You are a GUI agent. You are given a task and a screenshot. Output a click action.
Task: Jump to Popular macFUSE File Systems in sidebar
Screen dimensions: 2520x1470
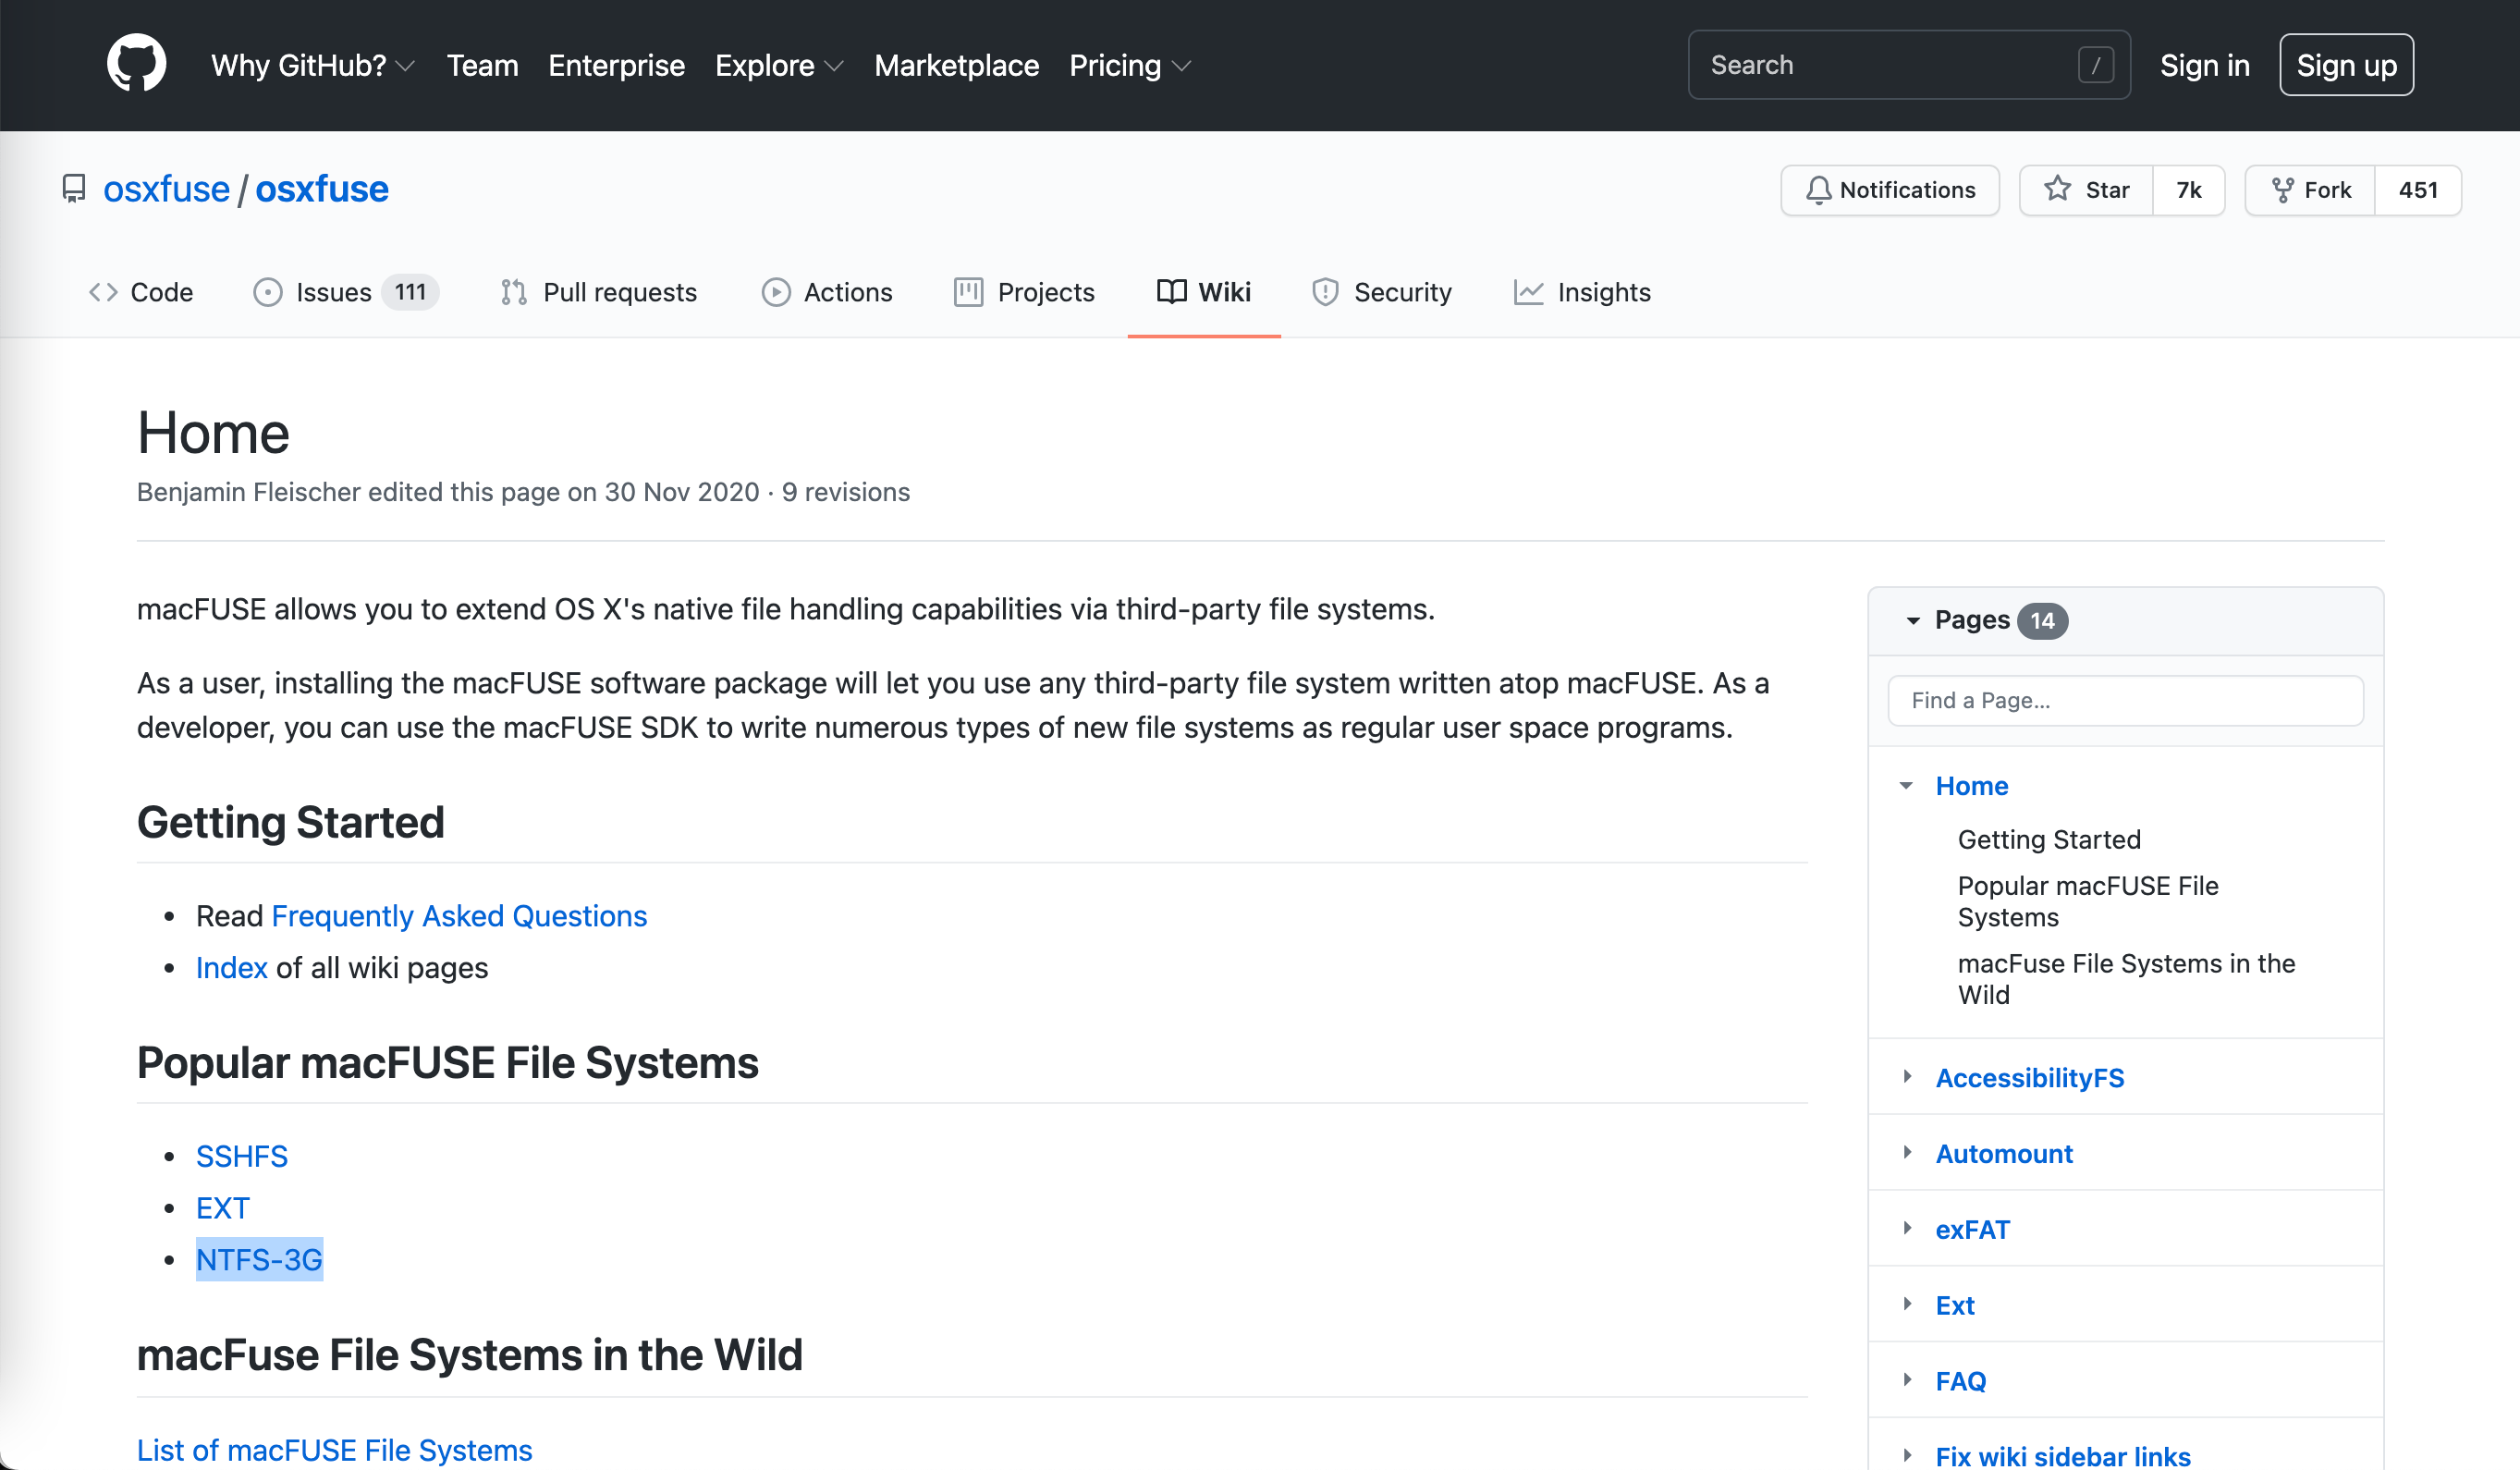click(2088, 901)
